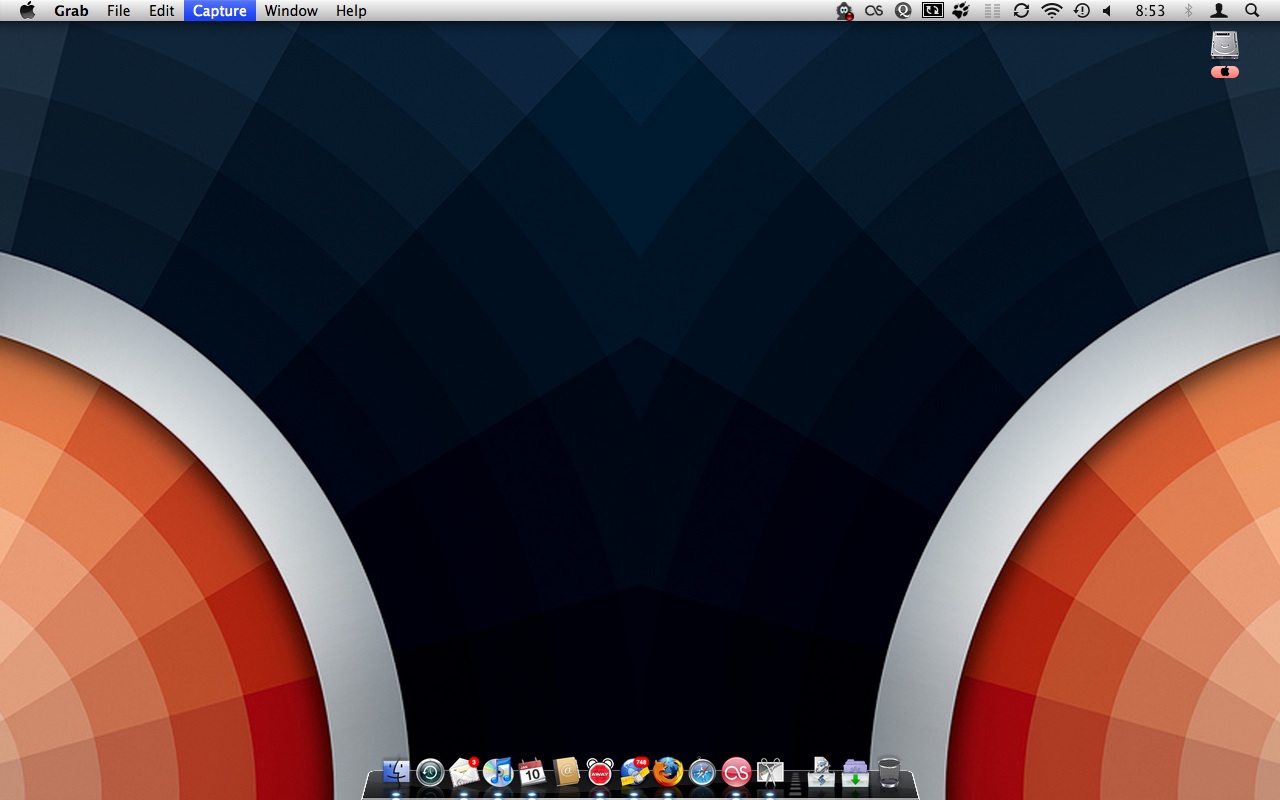This screenshot has width=1280, height=800.
Task: Open the red Away alarm clock Dock icon
Action: click(x=600, y=771)
